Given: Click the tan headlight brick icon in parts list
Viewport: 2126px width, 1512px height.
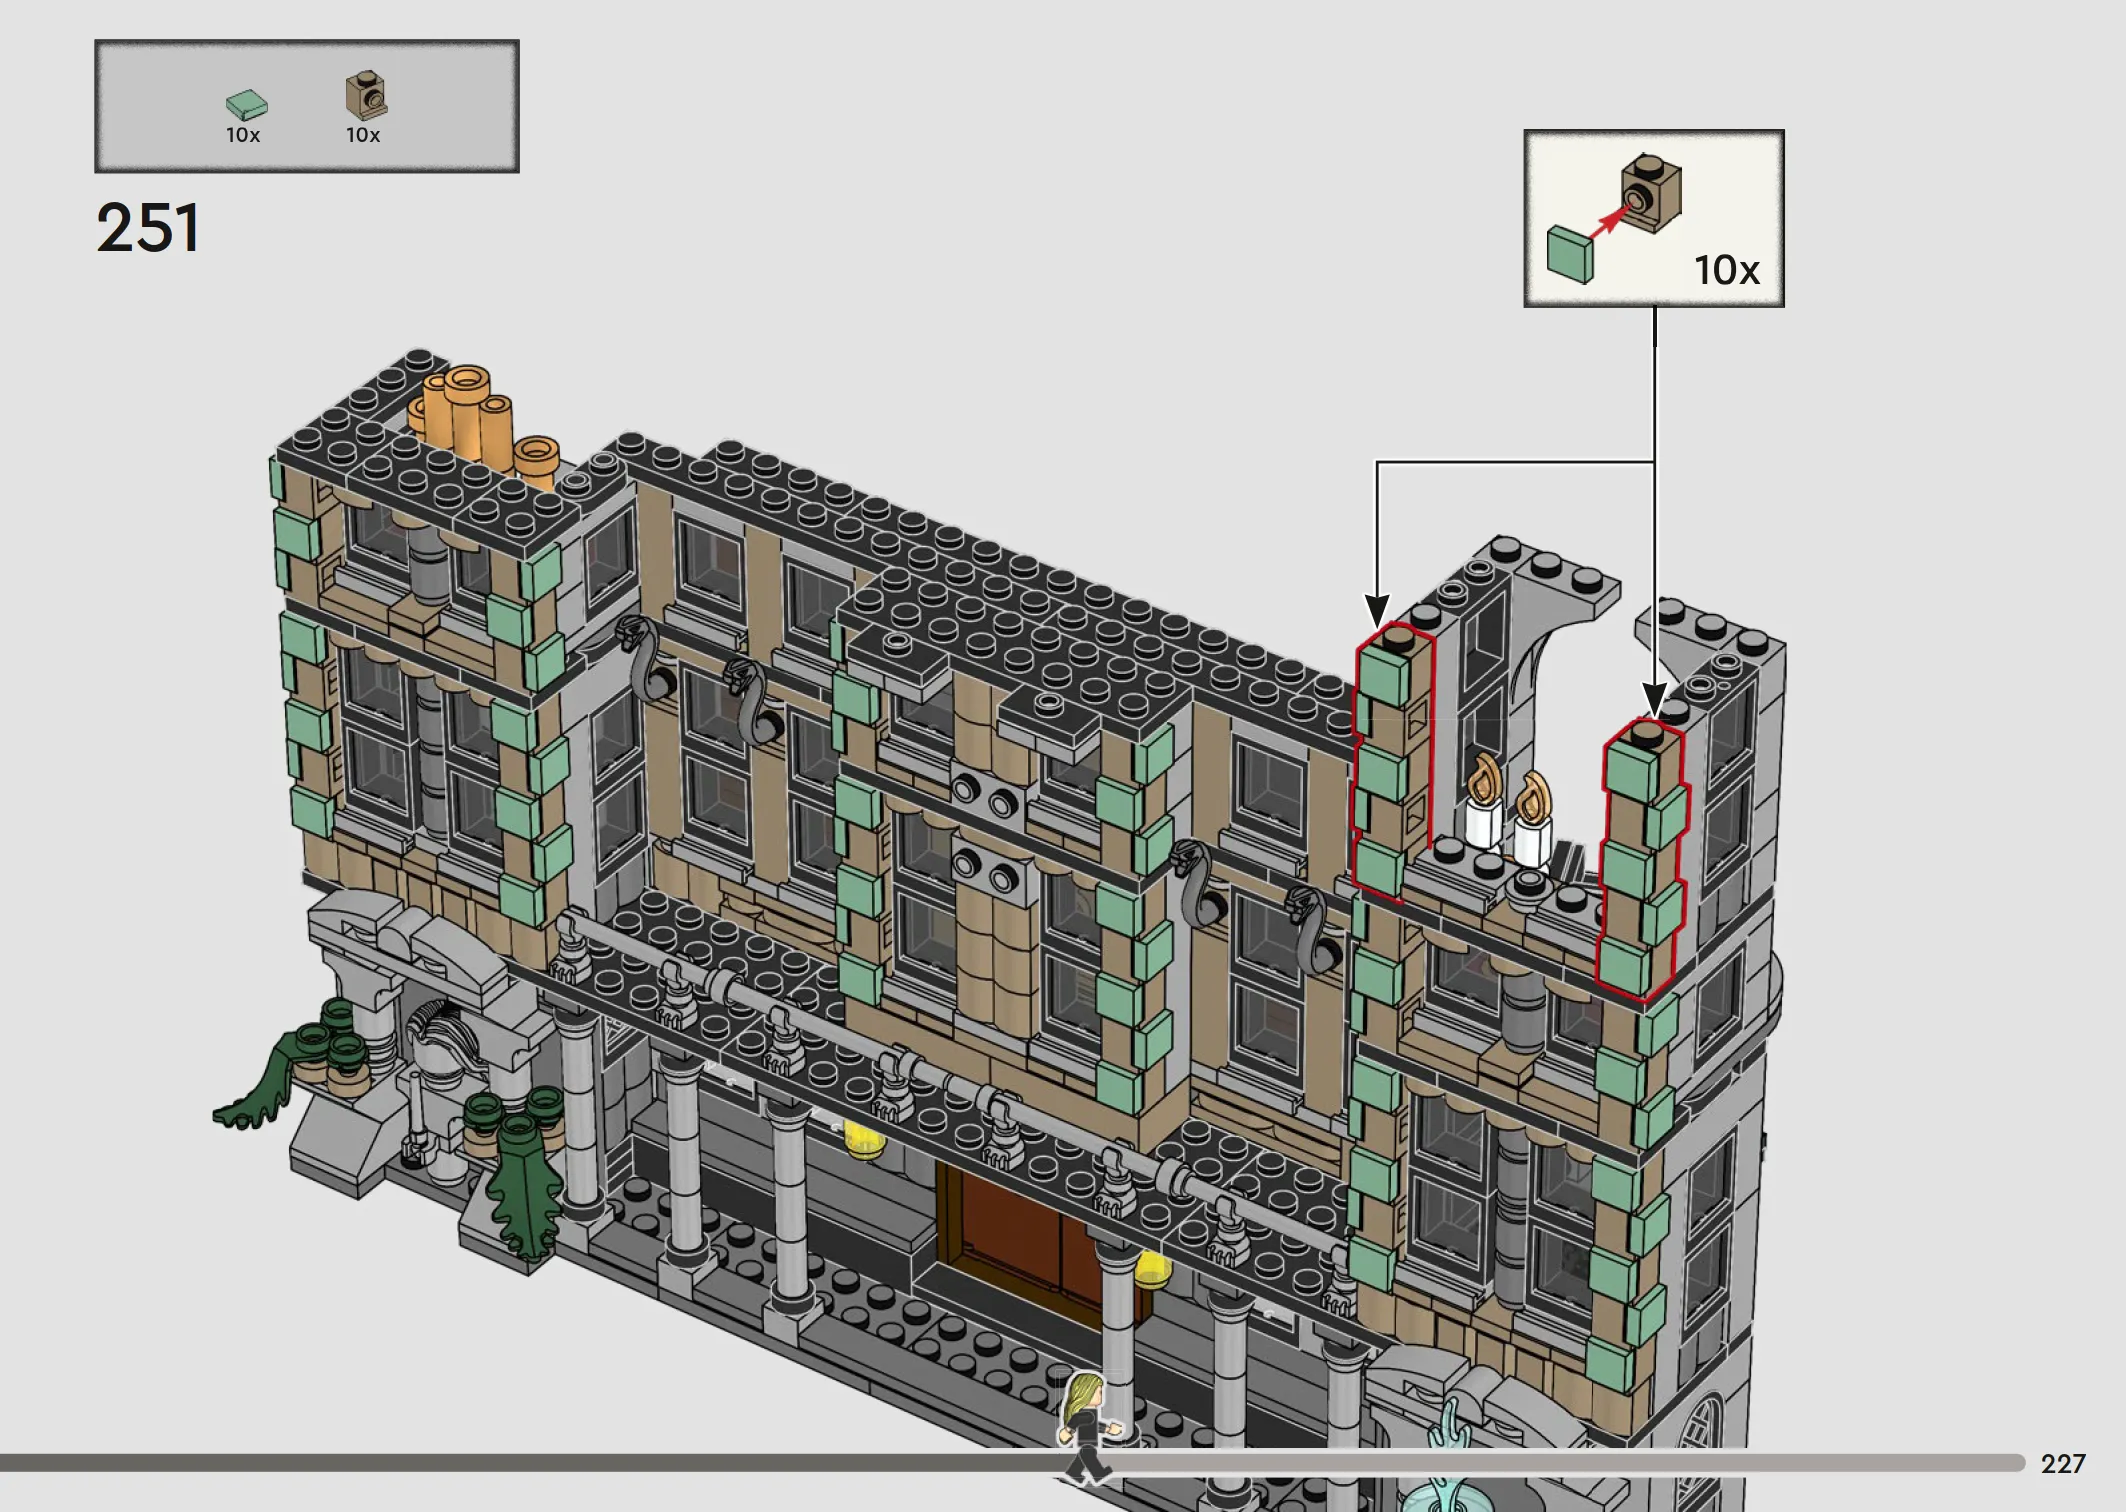Looking at the screenshot, I should pos(367,96).
